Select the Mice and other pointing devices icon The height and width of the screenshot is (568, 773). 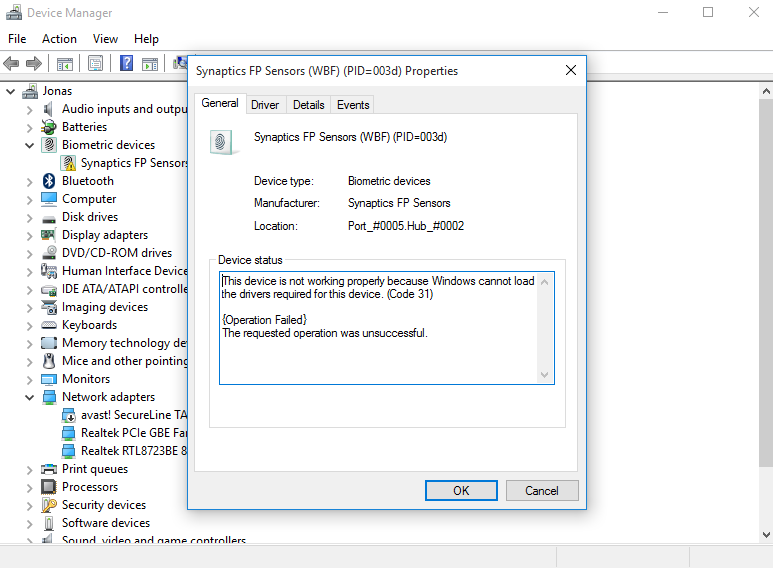[49, 361]
